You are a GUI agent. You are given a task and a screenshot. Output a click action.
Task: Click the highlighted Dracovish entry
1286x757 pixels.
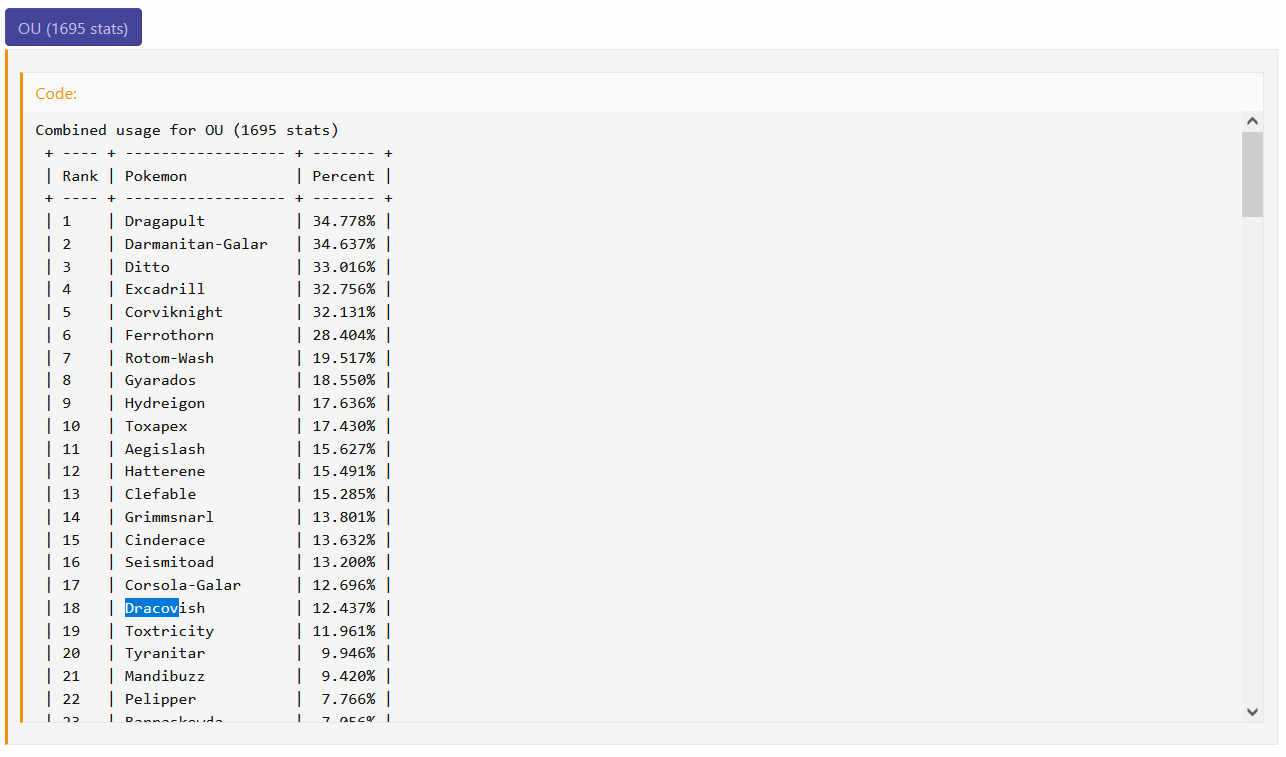164,608
